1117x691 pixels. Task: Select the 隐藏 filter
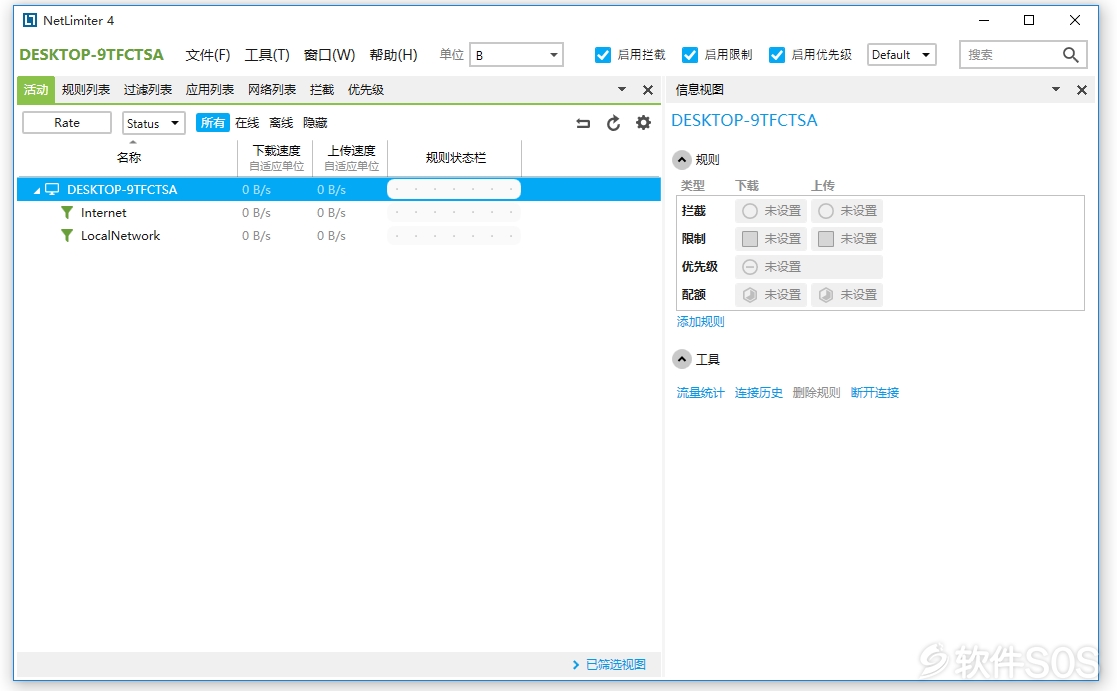pyautogui.click(x=316, y=123)
